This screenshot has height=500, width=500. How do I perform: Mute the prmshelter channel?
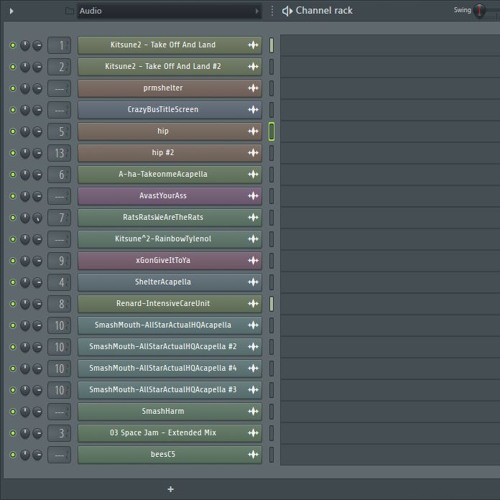pos(13,88)
